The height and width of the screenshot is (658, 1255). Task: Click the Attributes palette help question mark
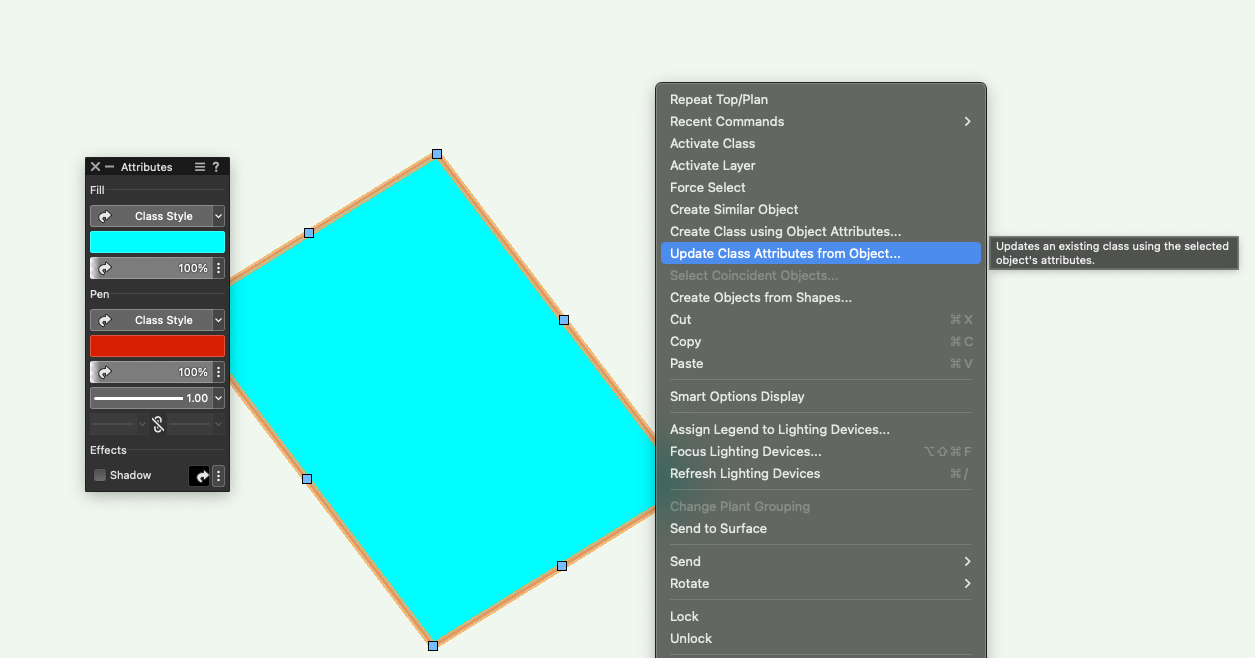(216, 167)
